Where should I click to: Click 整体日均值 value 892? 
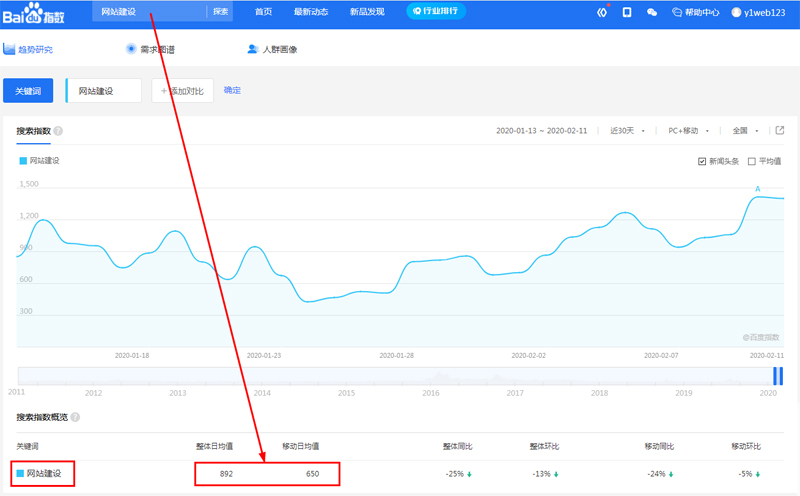[226, 474]
